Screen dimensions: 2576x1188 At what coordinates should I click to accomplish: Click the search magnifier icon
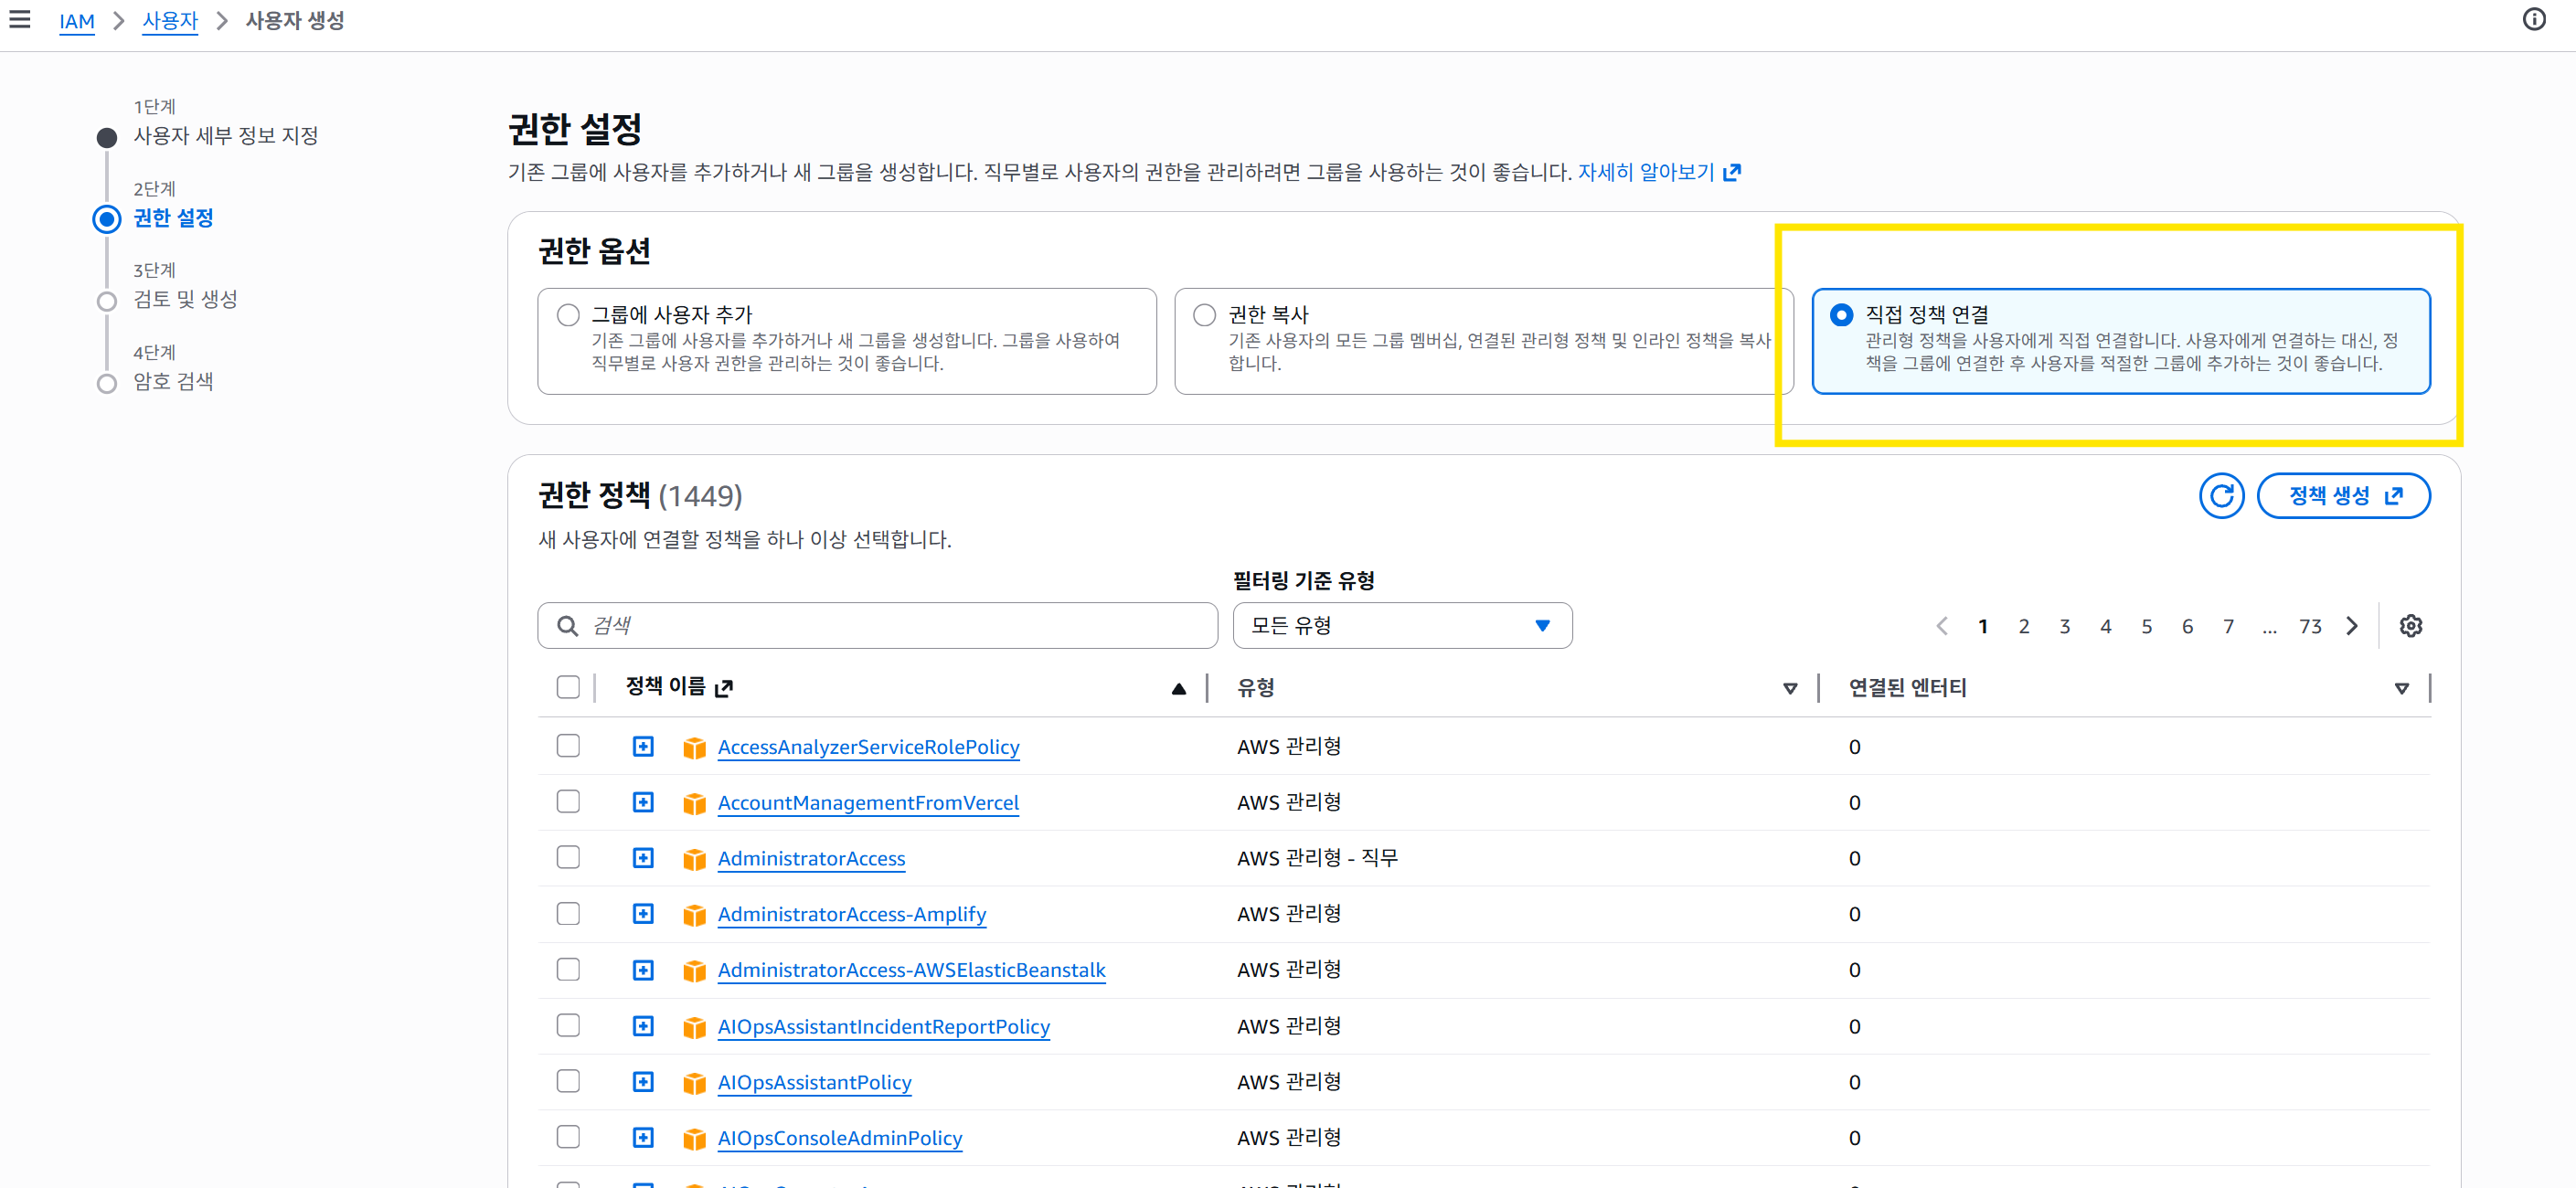click(x=567, y=626)
